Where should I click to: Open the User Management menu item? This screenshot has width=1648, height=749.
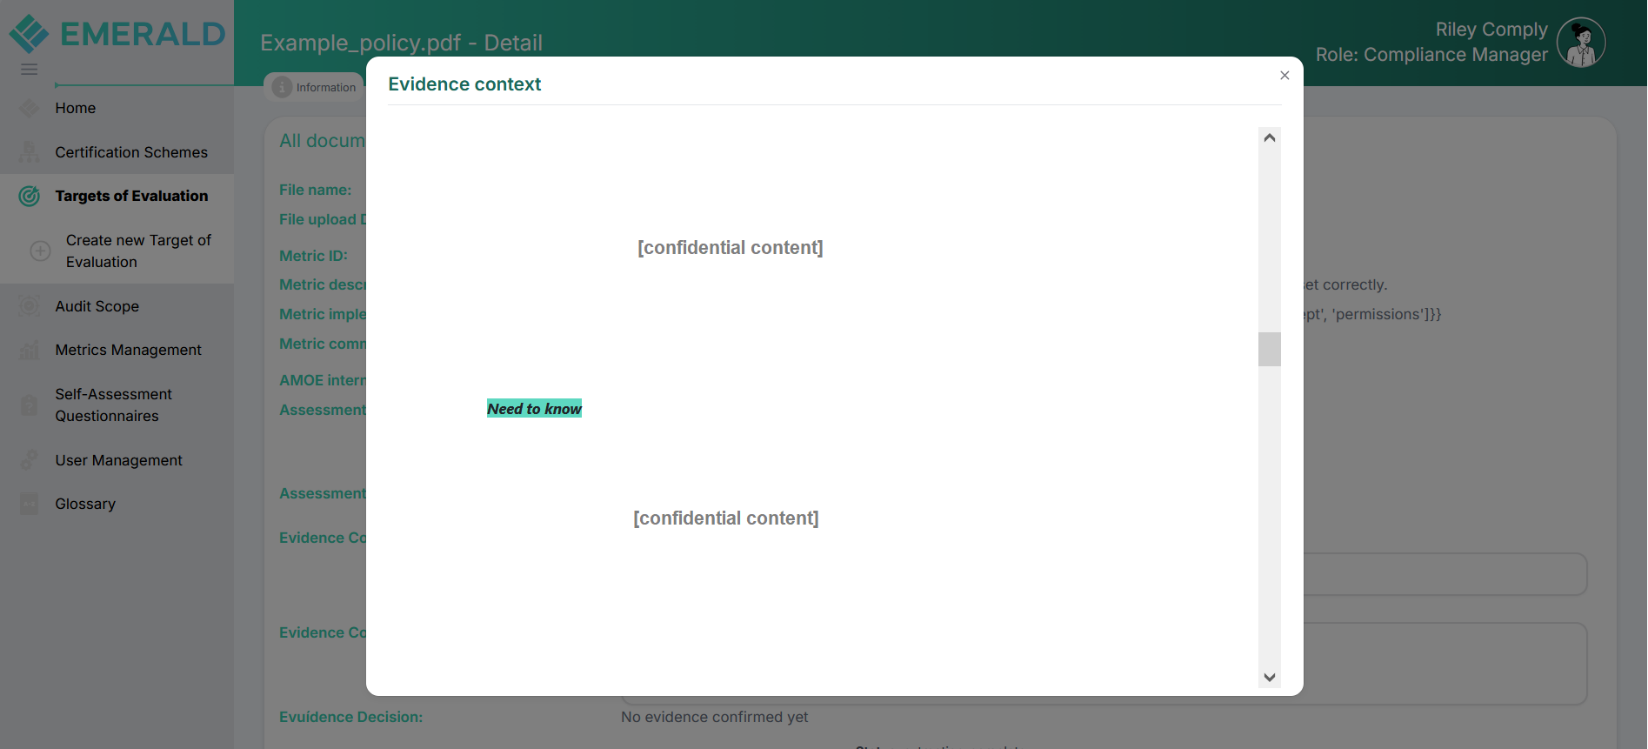[119, 460]
